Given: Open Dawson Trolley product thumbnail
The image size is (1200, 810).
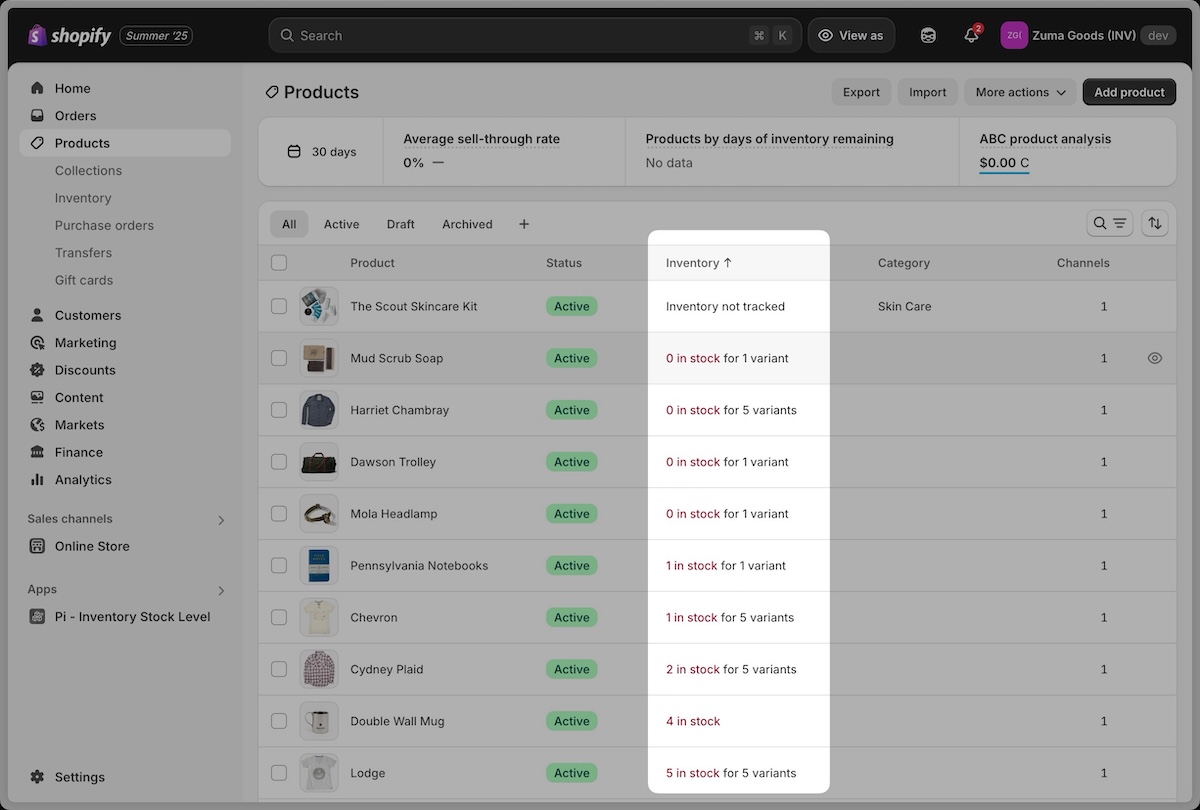Looking at the screenshot, I should click(x=319, y=462).
